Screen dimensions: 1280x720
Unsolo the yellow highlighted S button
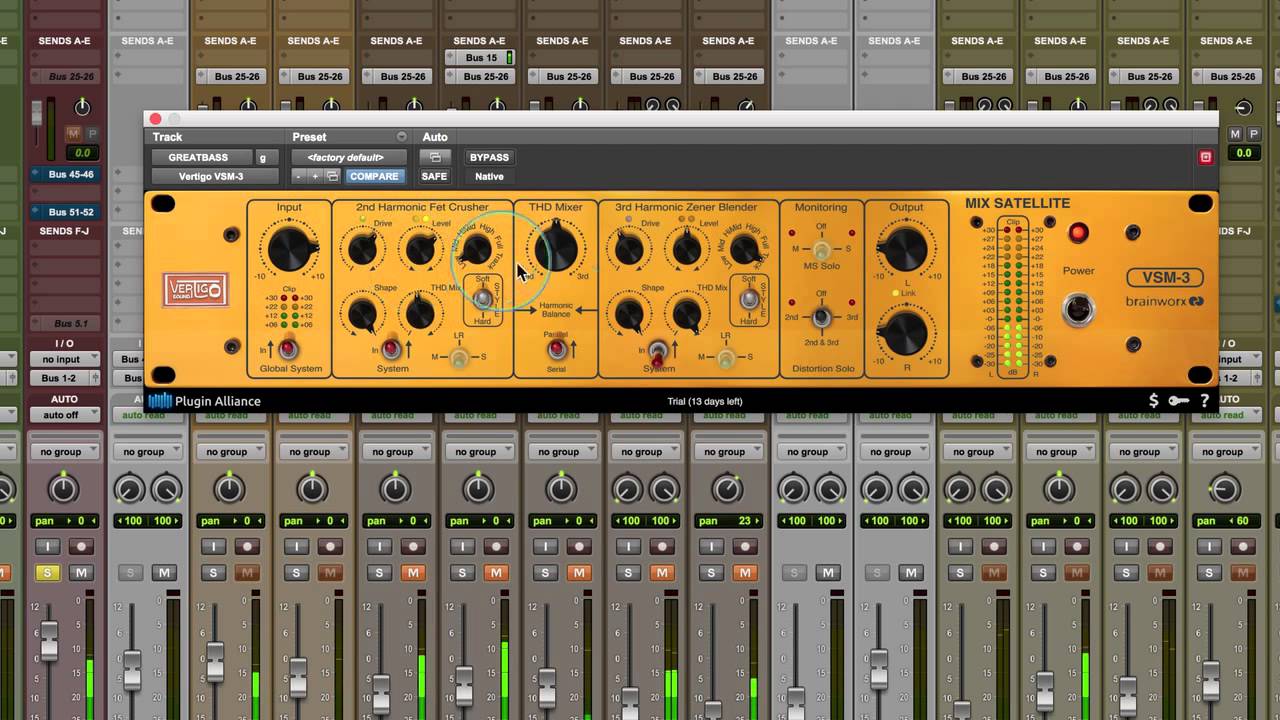tap(47, 573)
